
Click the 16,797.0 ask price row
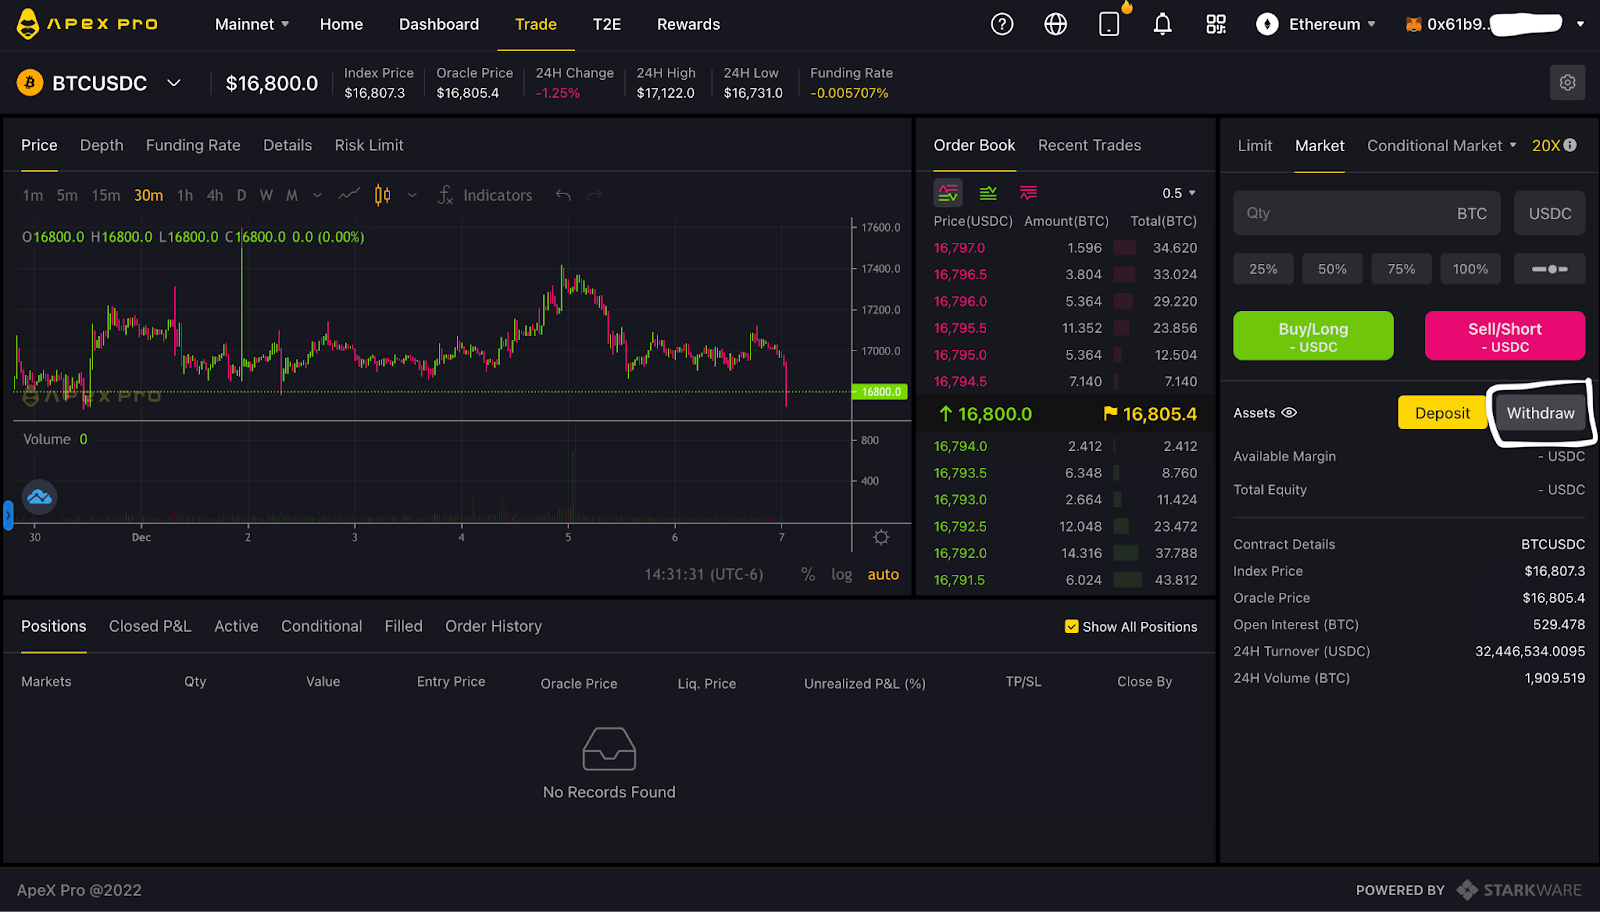click(x=1065, y=248)
